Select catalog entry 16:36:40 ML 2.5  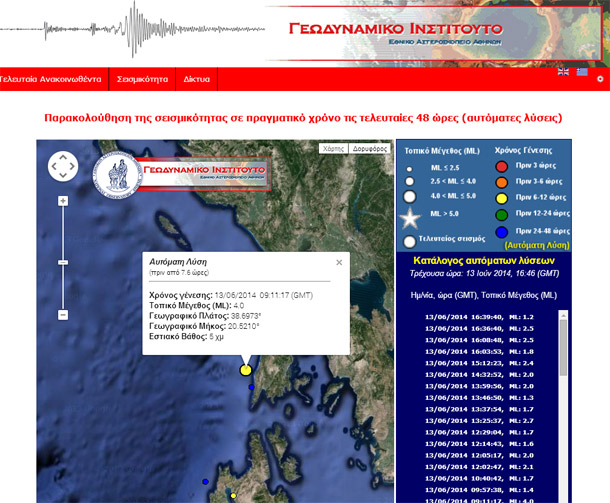[479, 329]
